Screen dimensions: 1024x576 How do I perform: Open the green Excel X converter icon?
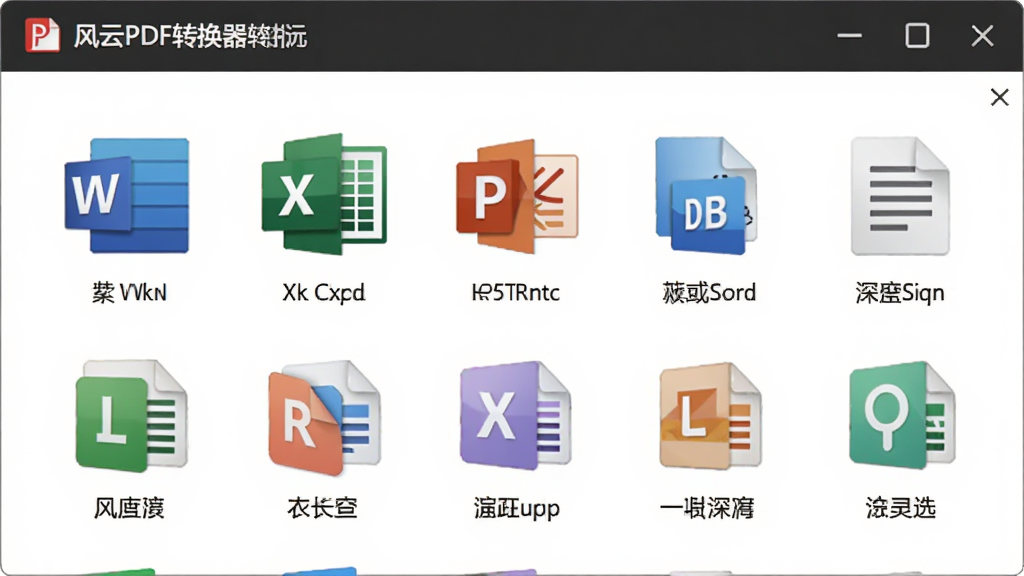click(324, 194)
